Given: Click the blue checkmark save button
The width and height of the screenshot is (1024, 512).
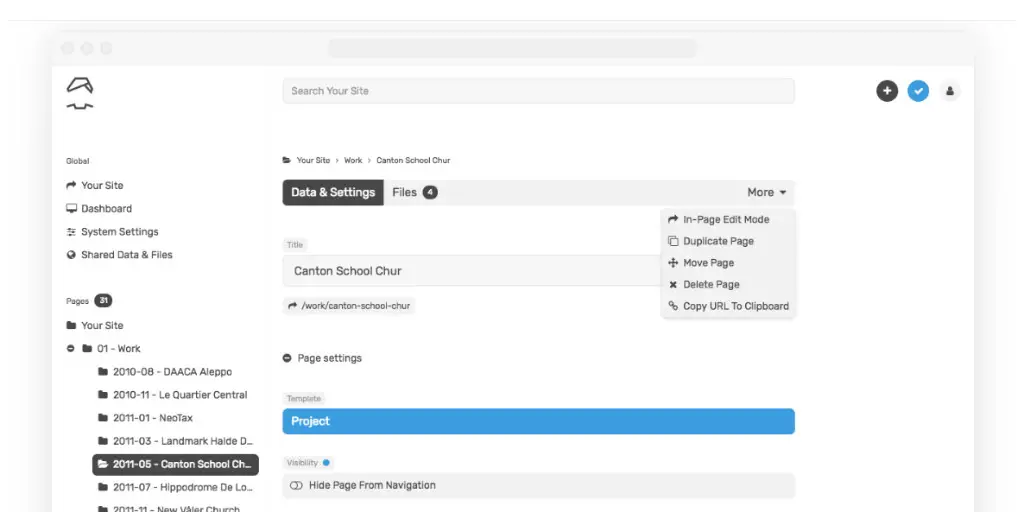Looking at the screenshot, I should 918,91.
